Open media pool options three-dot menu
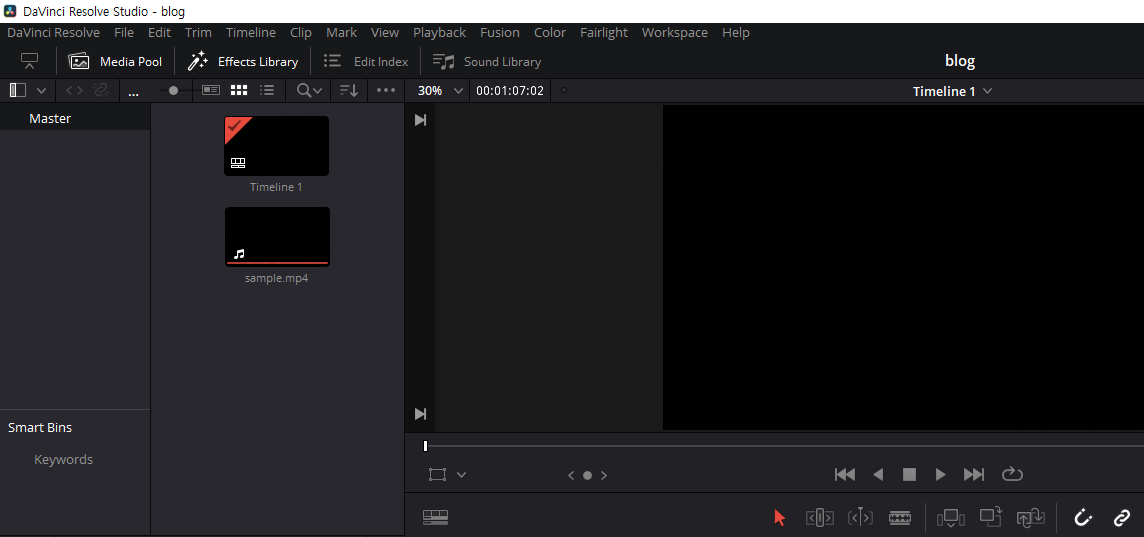Image resolution: width=1144 pixels, height=537 pixels. (x=386, y=90)
